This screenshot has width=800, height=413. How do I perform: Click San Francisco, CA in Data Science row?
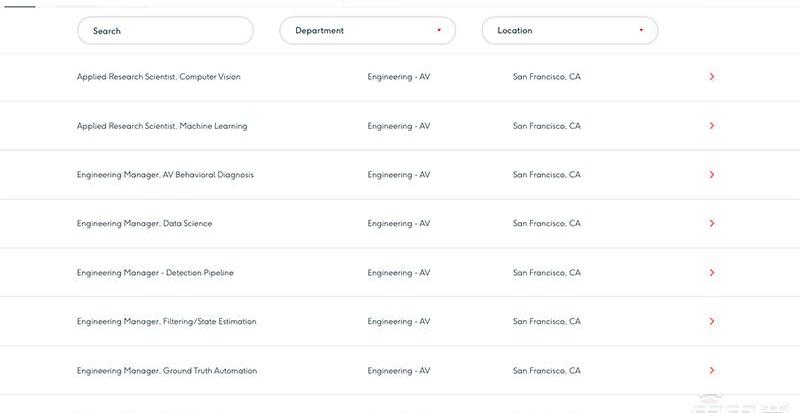(x=546, y=223)
